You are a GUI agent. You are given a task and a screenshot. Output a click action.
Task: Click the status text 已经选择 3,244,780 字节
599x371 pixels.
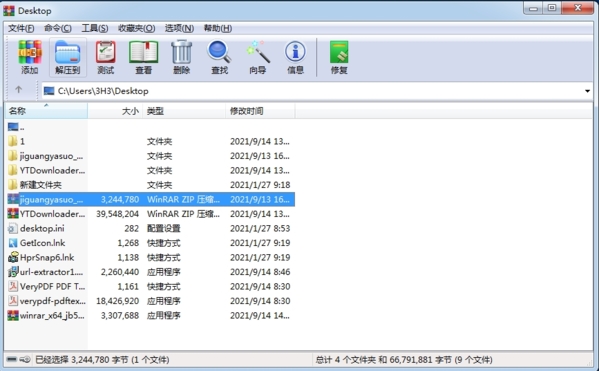82,360
